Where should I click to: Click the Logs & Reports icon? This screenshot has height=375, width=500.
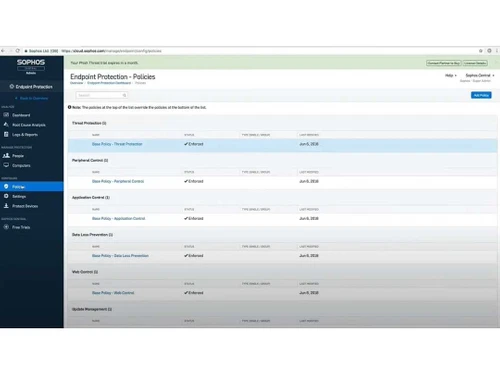tap(6, 134)
